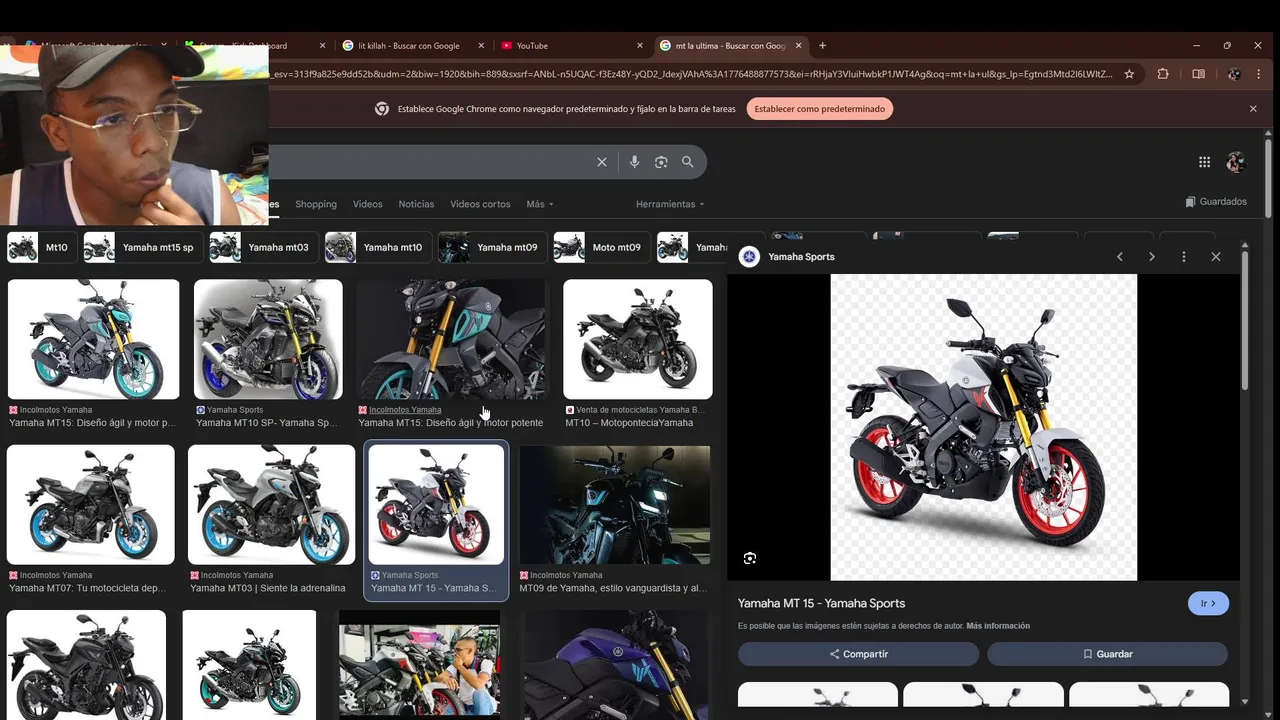Click Establecer como predeterminado button
Screen dimensions: 1280x720
point(820,109)
